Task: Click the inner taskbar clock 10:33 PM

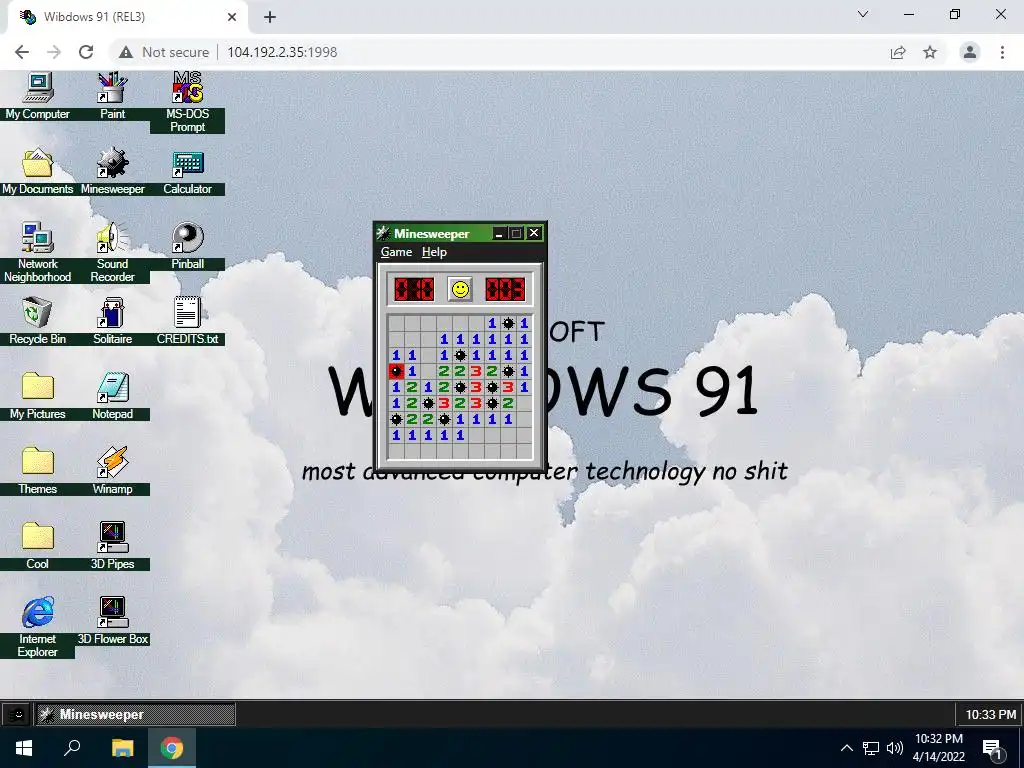Action: click(990, 715)
